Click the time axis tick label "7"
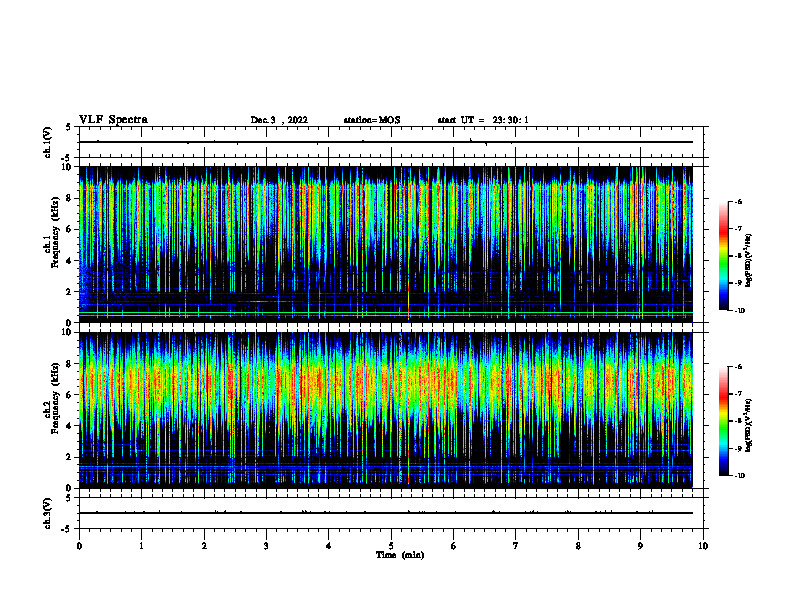The image size is (792, 612). (516, 546)
